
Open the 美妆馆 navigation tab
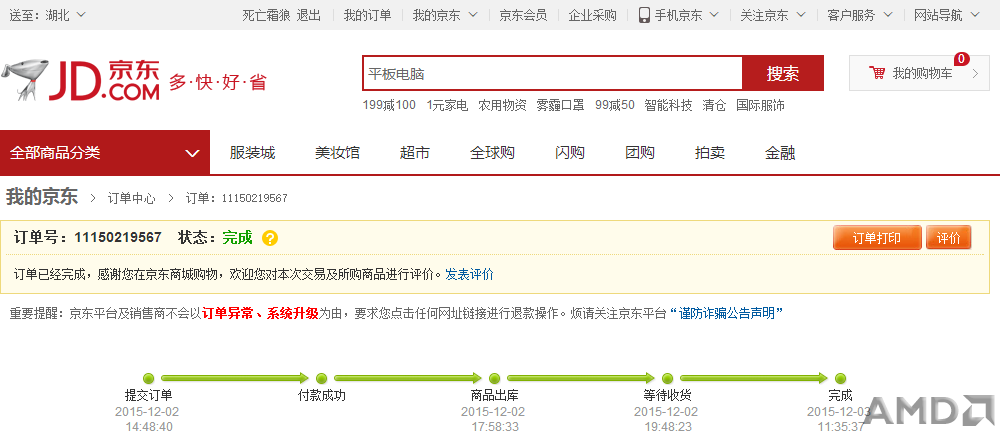coord(337,153)
